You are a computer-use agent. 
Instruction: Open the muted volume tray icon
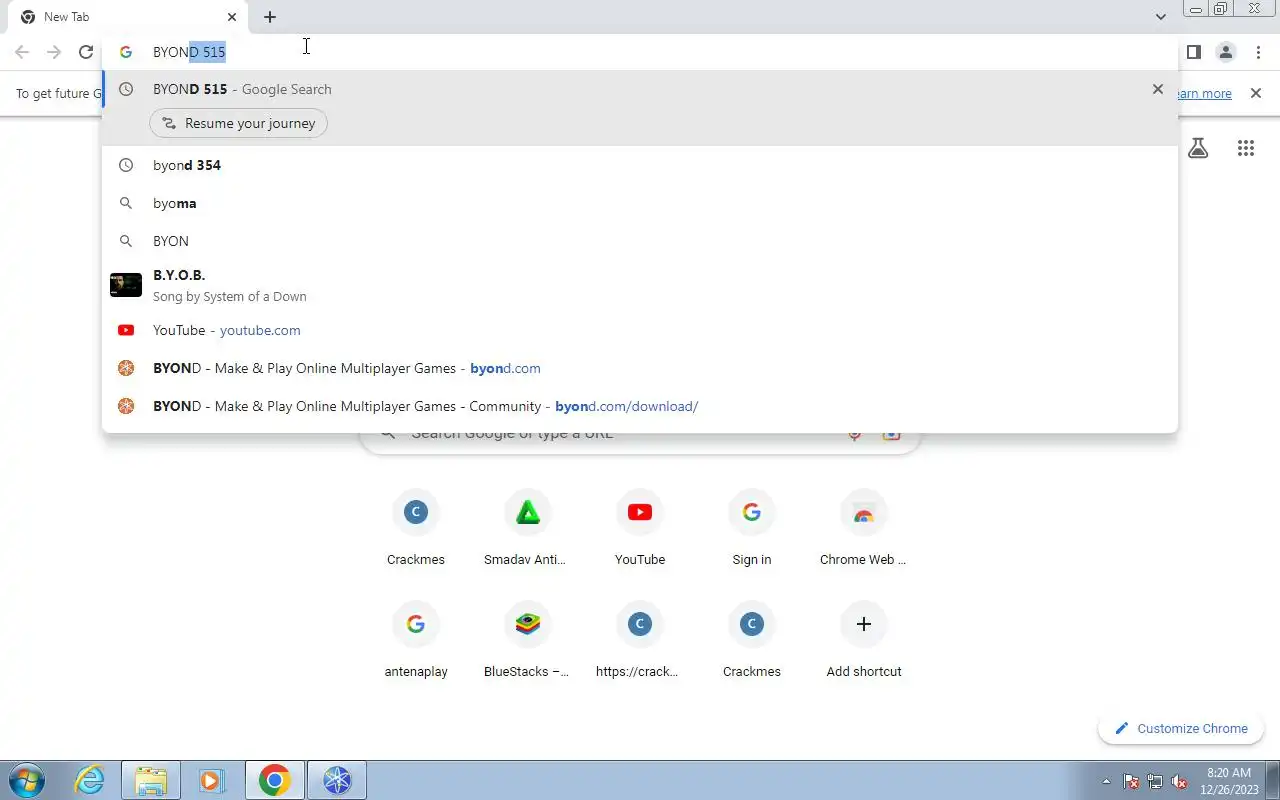(x=1179, y=781)
